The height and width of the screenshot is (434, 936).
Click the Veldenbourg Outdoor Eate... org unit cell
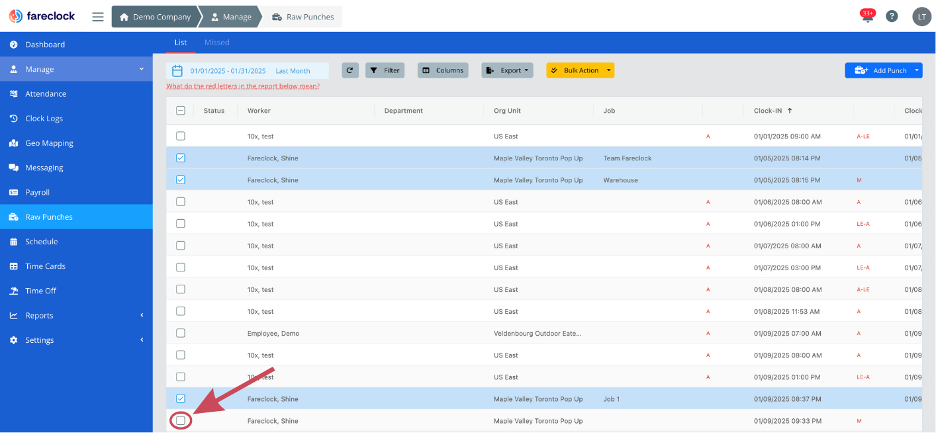tap(537, 333)
